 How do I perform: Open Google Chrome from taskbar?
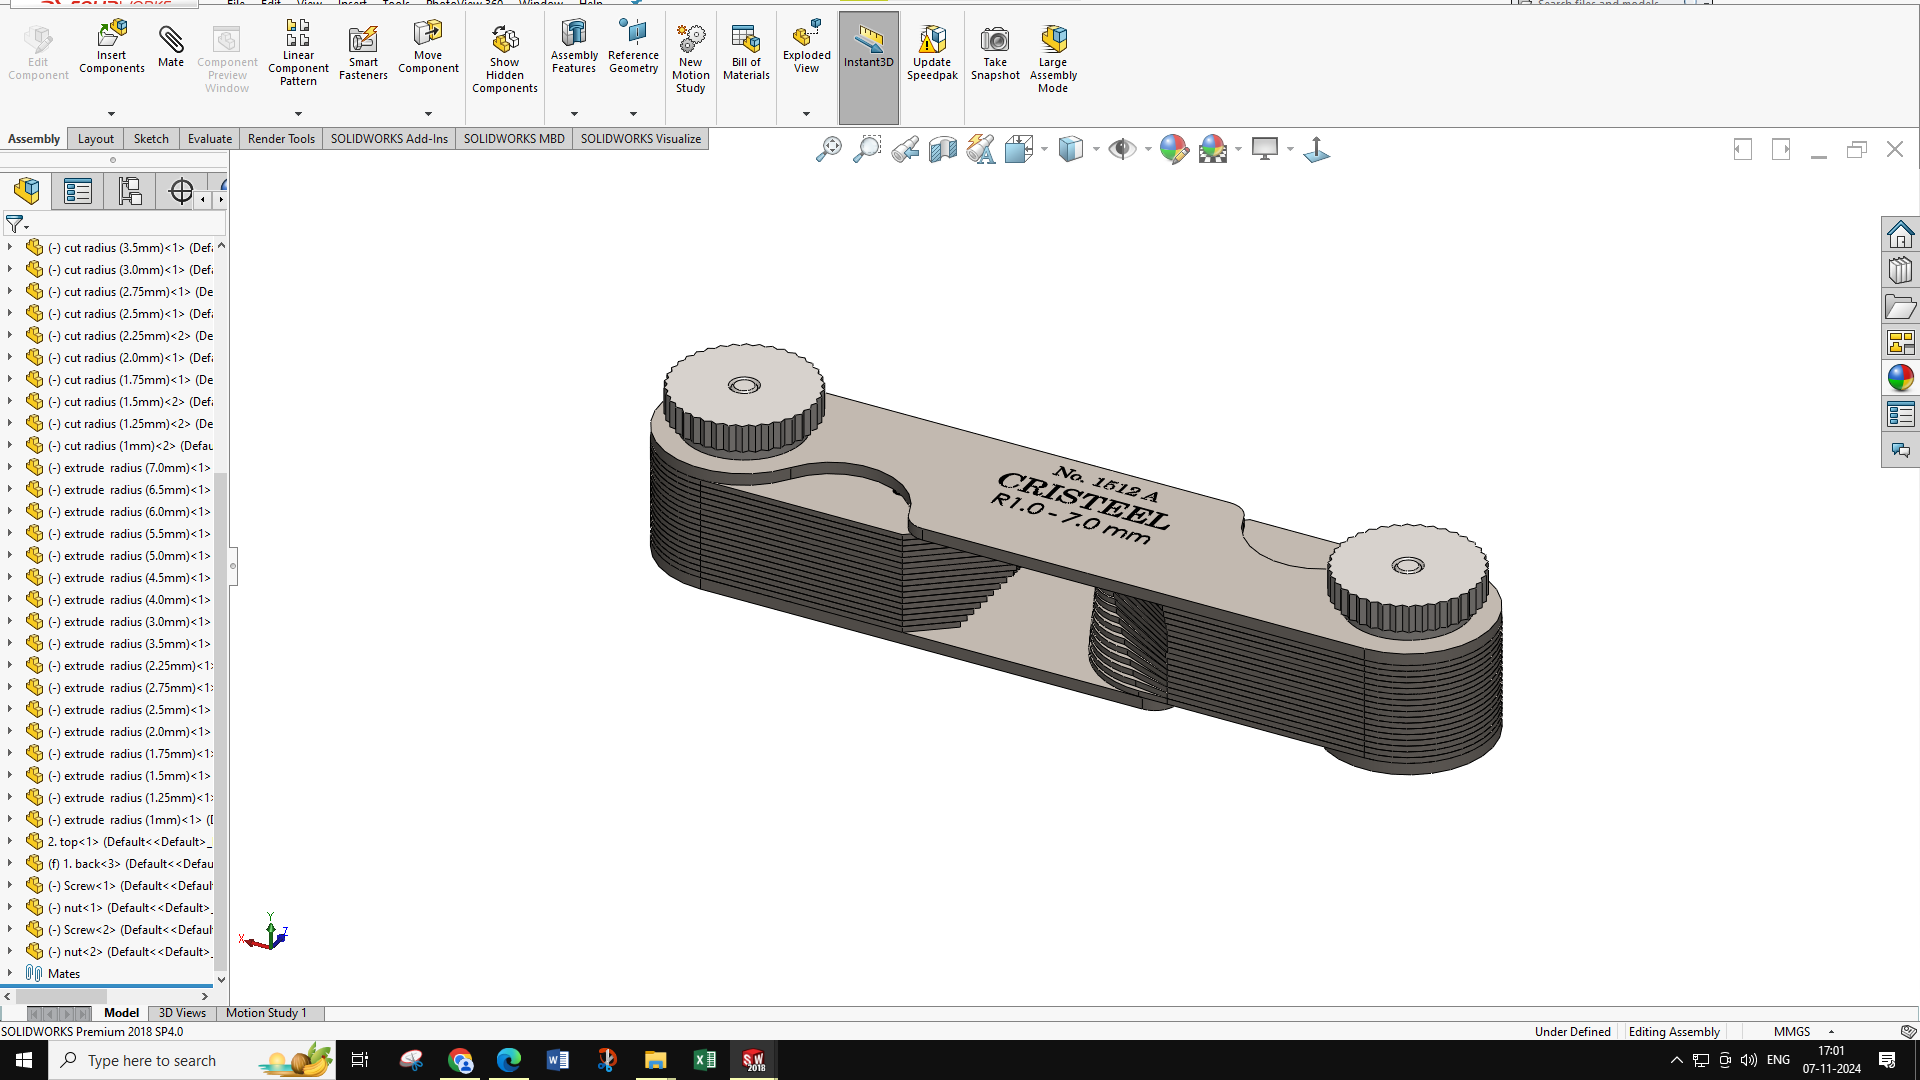460,1060
